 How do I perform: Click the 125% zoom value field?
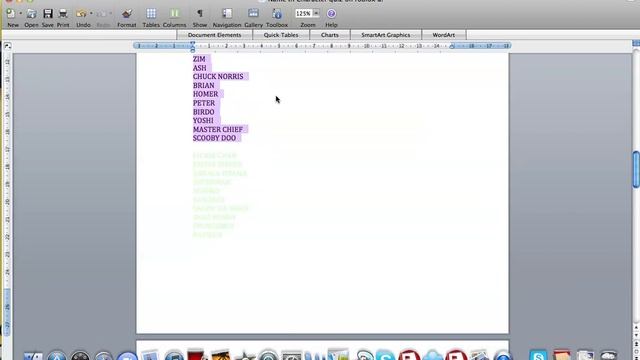(303, 13)
